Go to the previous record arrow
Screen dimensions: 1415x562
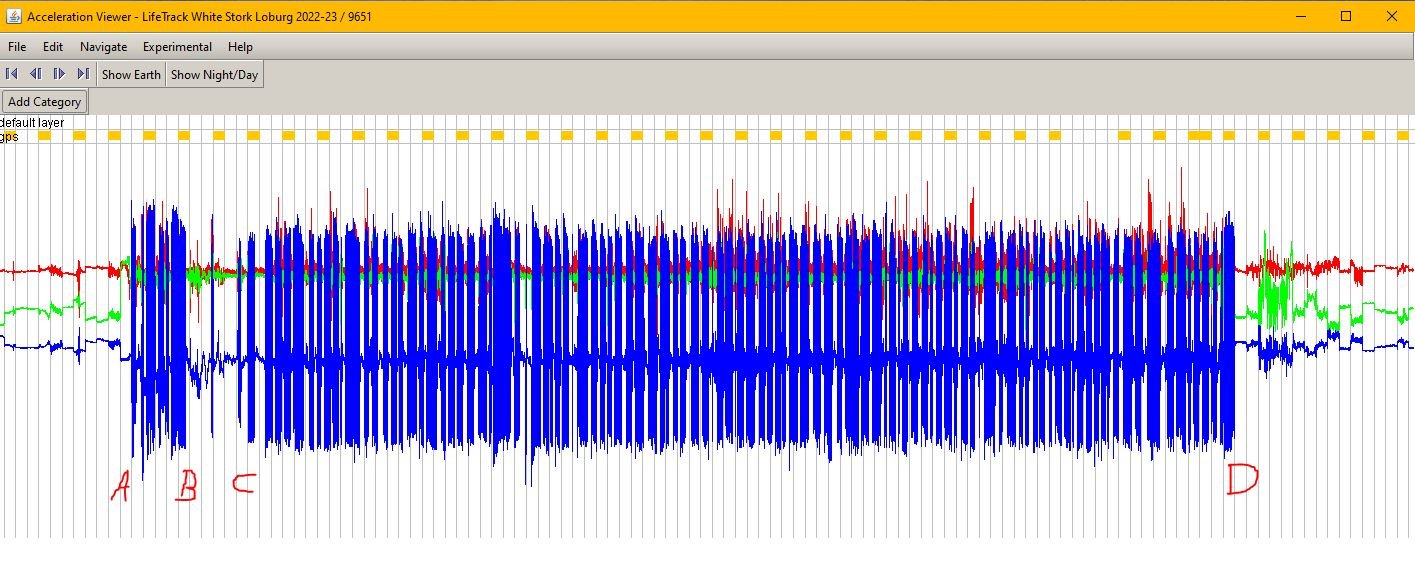coord(36,74)
